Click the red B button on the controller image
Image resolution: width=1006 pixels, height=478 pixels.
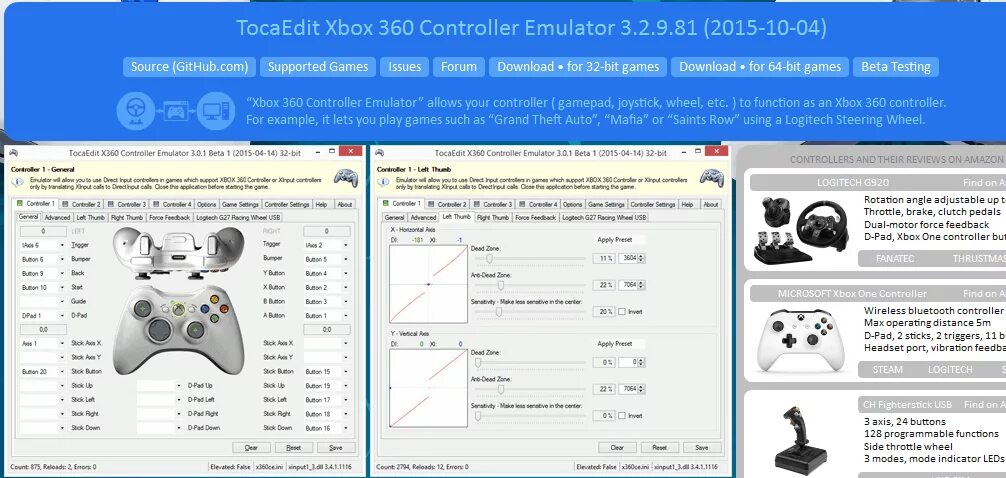point(224,309)
